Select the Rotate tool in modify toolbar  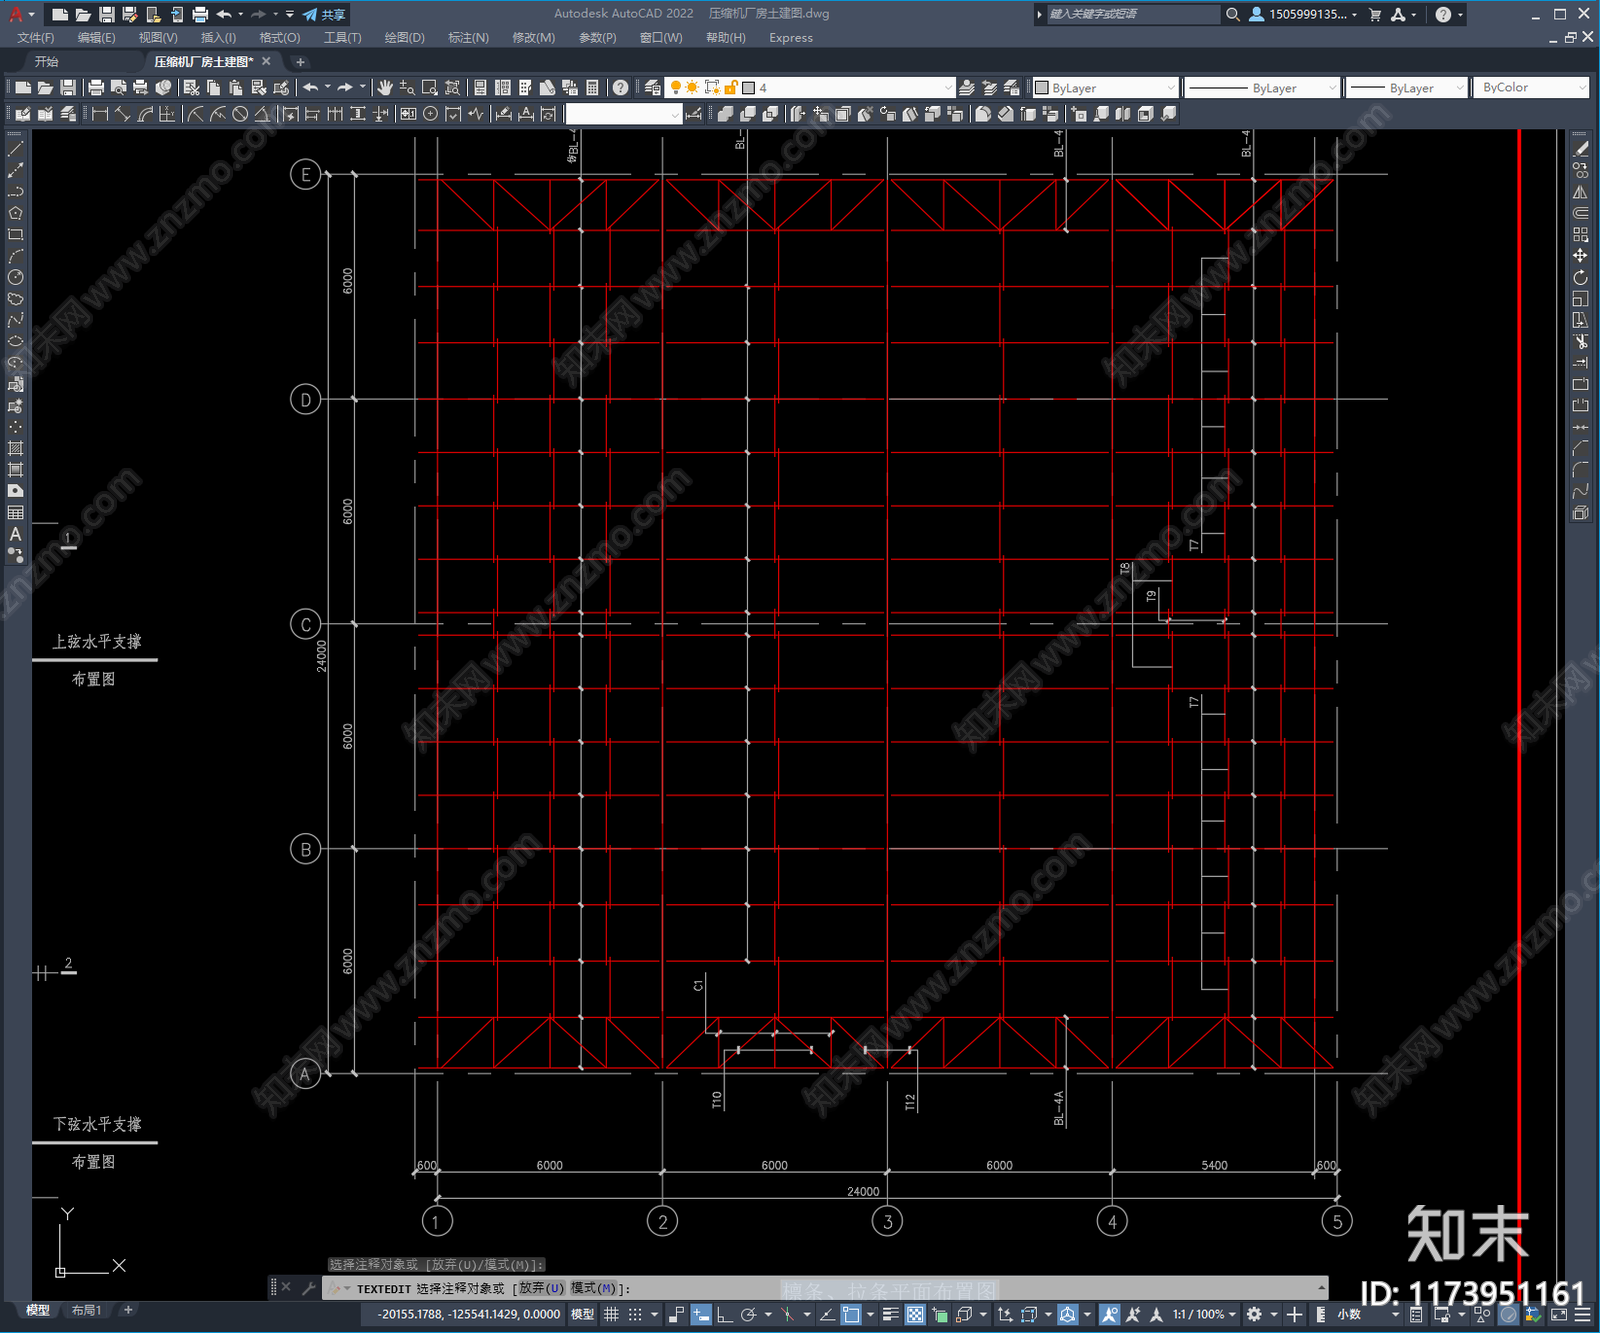[x=1580, y=277]
